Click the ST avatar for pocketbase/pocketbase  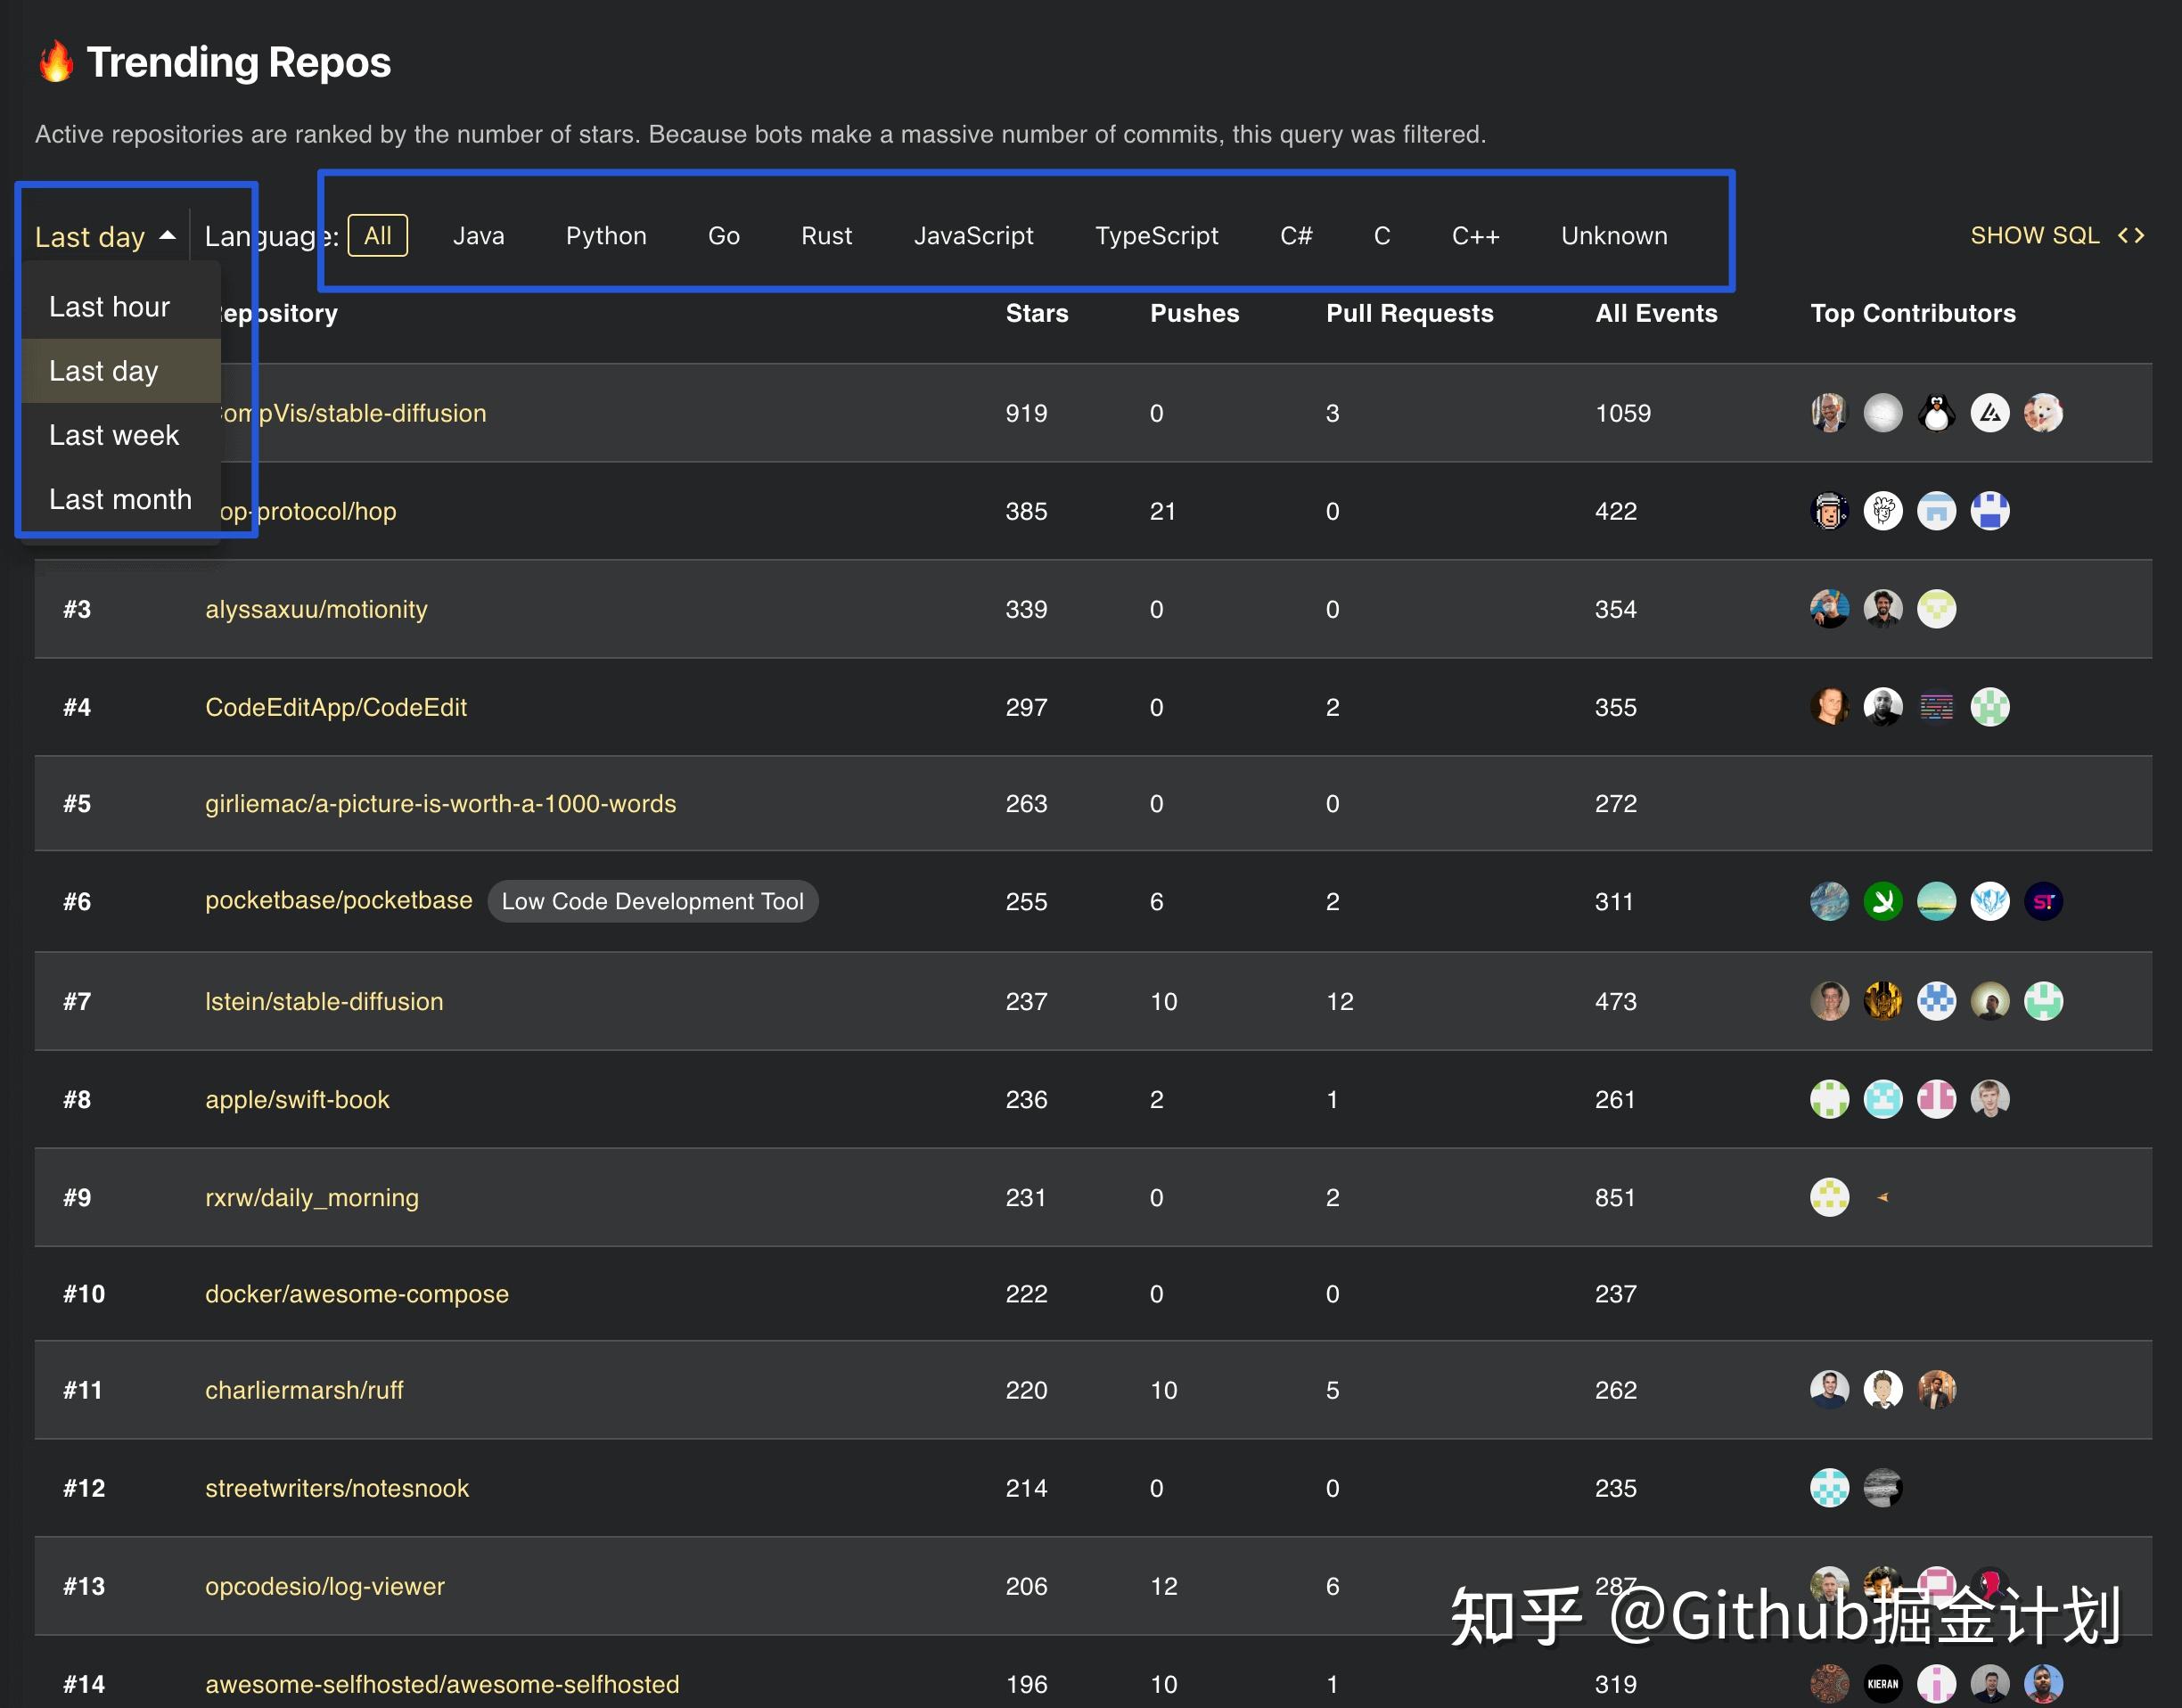pyautogui.click(x=2044, y=901)
